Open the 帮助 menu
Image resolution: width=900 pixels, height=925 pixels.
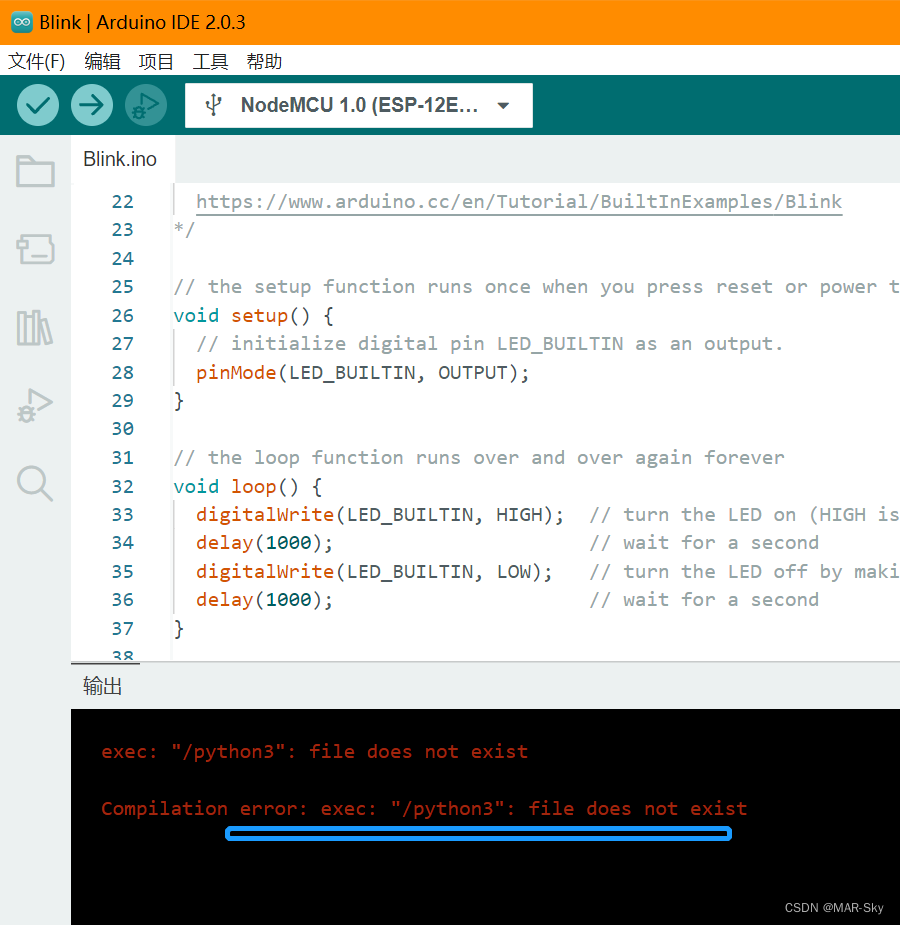coord(264,61)
